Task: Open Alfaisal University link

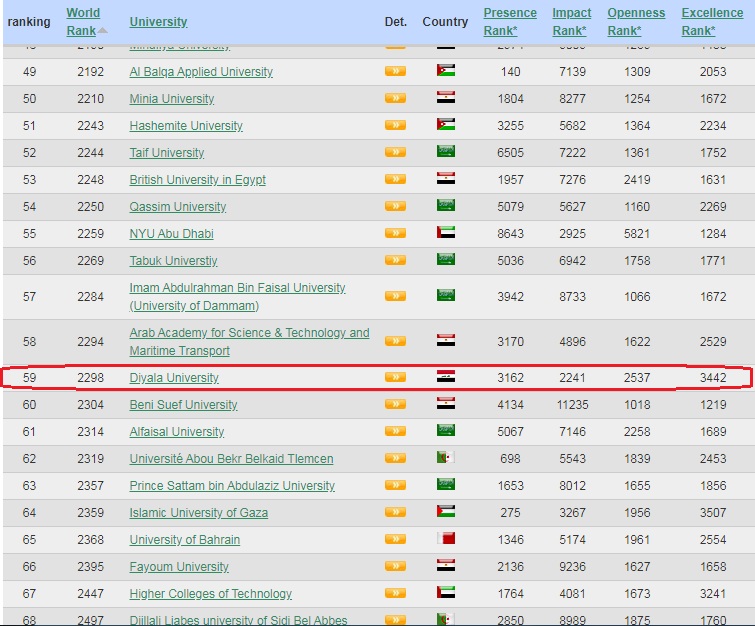Action: click(x=177, y=431)
